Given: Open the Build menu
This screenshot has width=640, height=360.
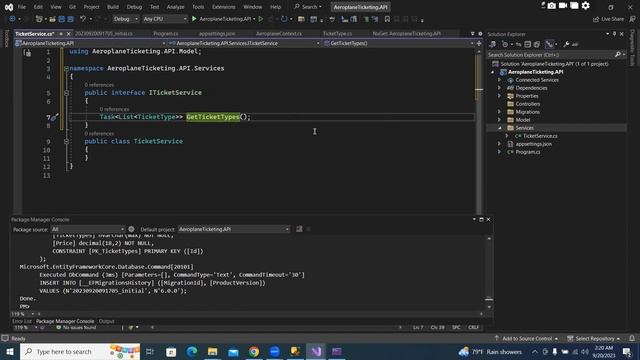Looking at the screenshot, I should pyautogui.click(x=113, y=7).
